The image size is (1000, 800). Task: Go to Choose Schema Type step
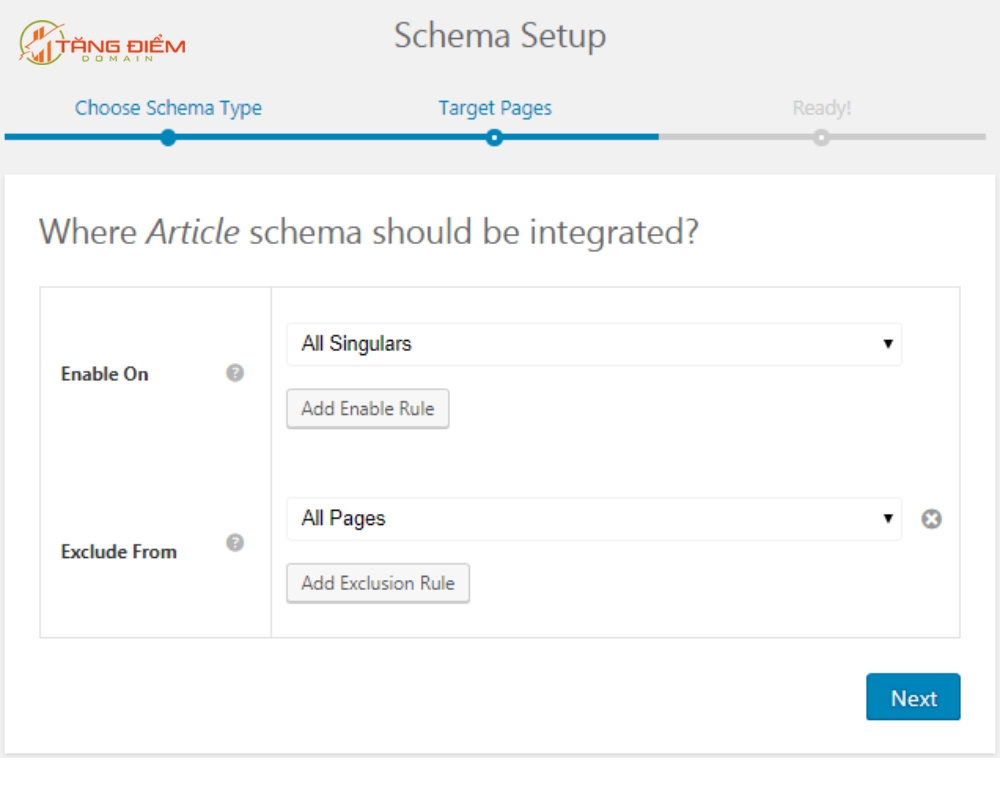click(x=168, y=108)
